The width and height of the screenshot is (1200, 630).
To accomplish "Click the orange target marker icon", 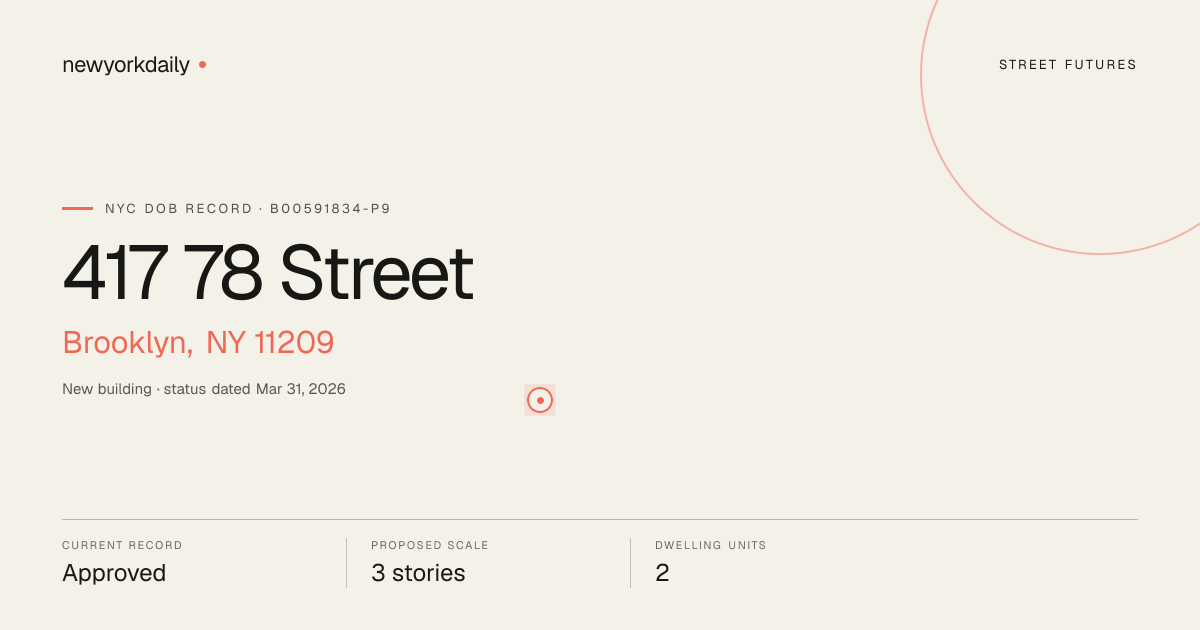I will pos(540,400).
